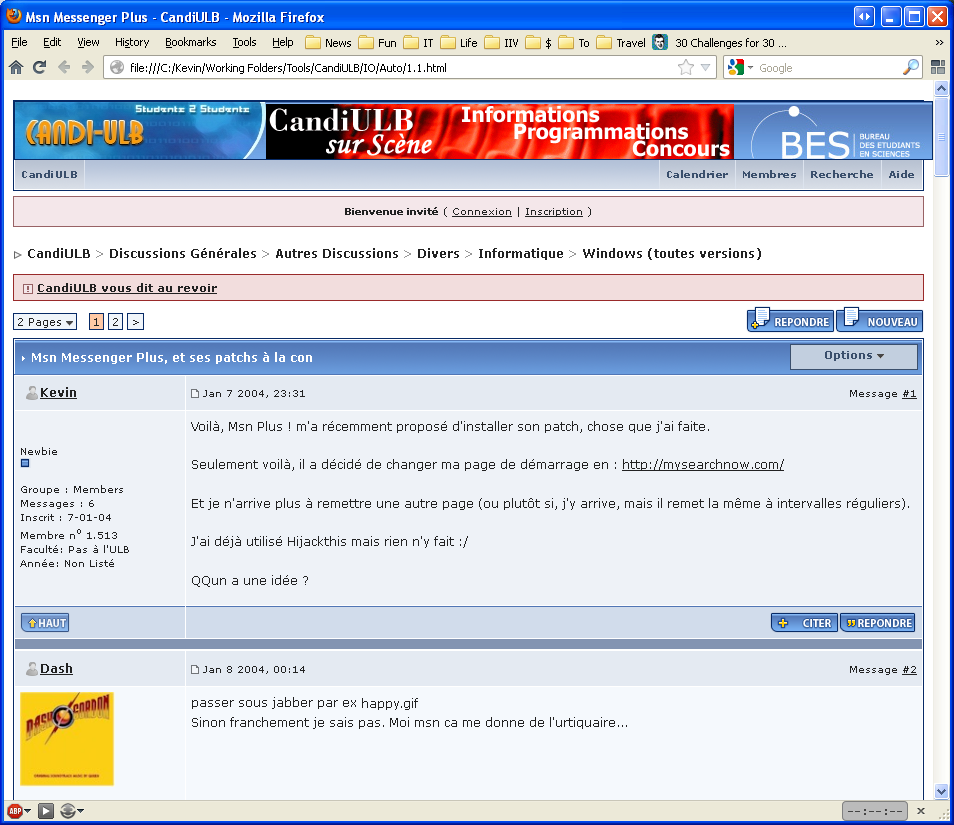Viewport: 954px width, 825px height.
Task: Bookmark this page with the star icon
Action: tap(686, 68)
